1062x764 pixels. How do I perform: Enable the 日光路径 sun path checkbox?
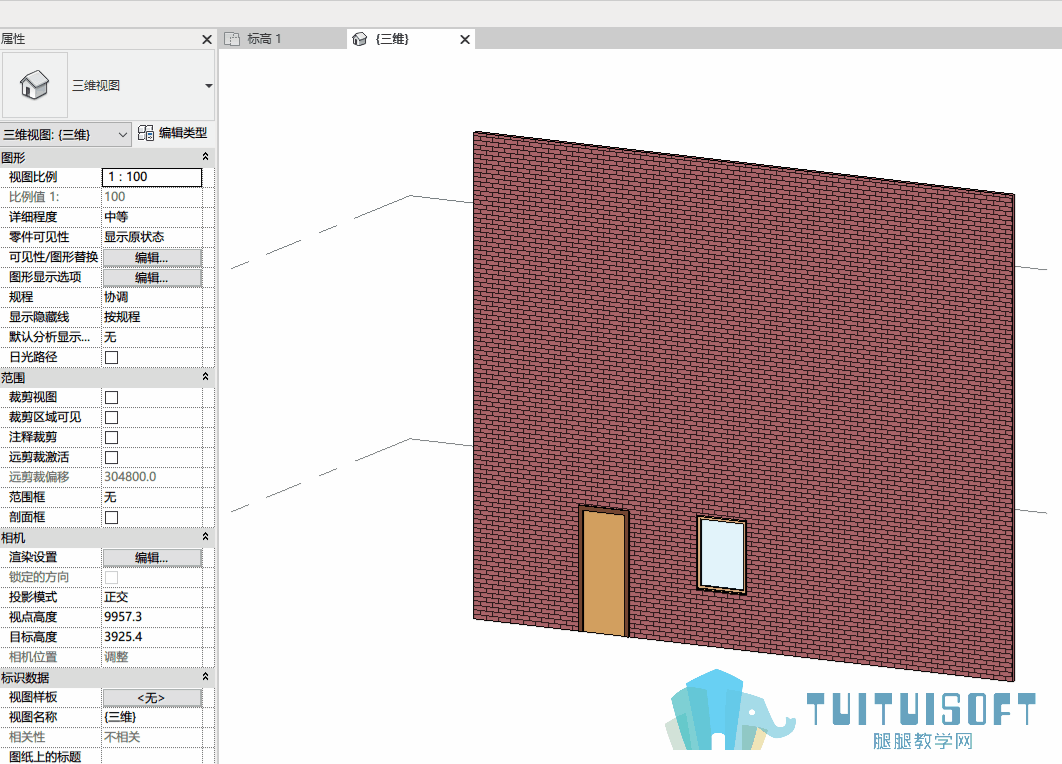coord(112,357)
